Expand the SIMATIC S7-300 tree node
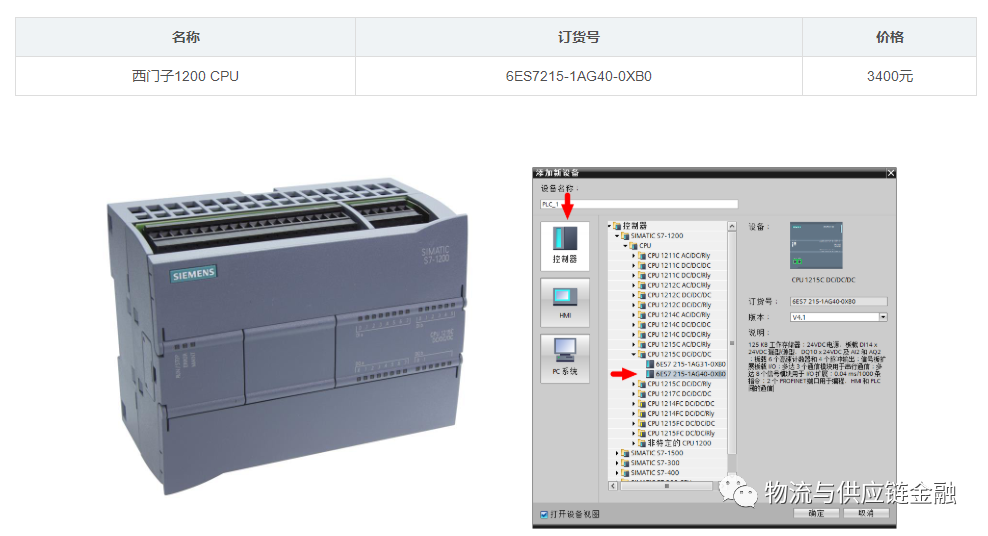The width and height of the screenshot is (988, 536). coord(617,463)
